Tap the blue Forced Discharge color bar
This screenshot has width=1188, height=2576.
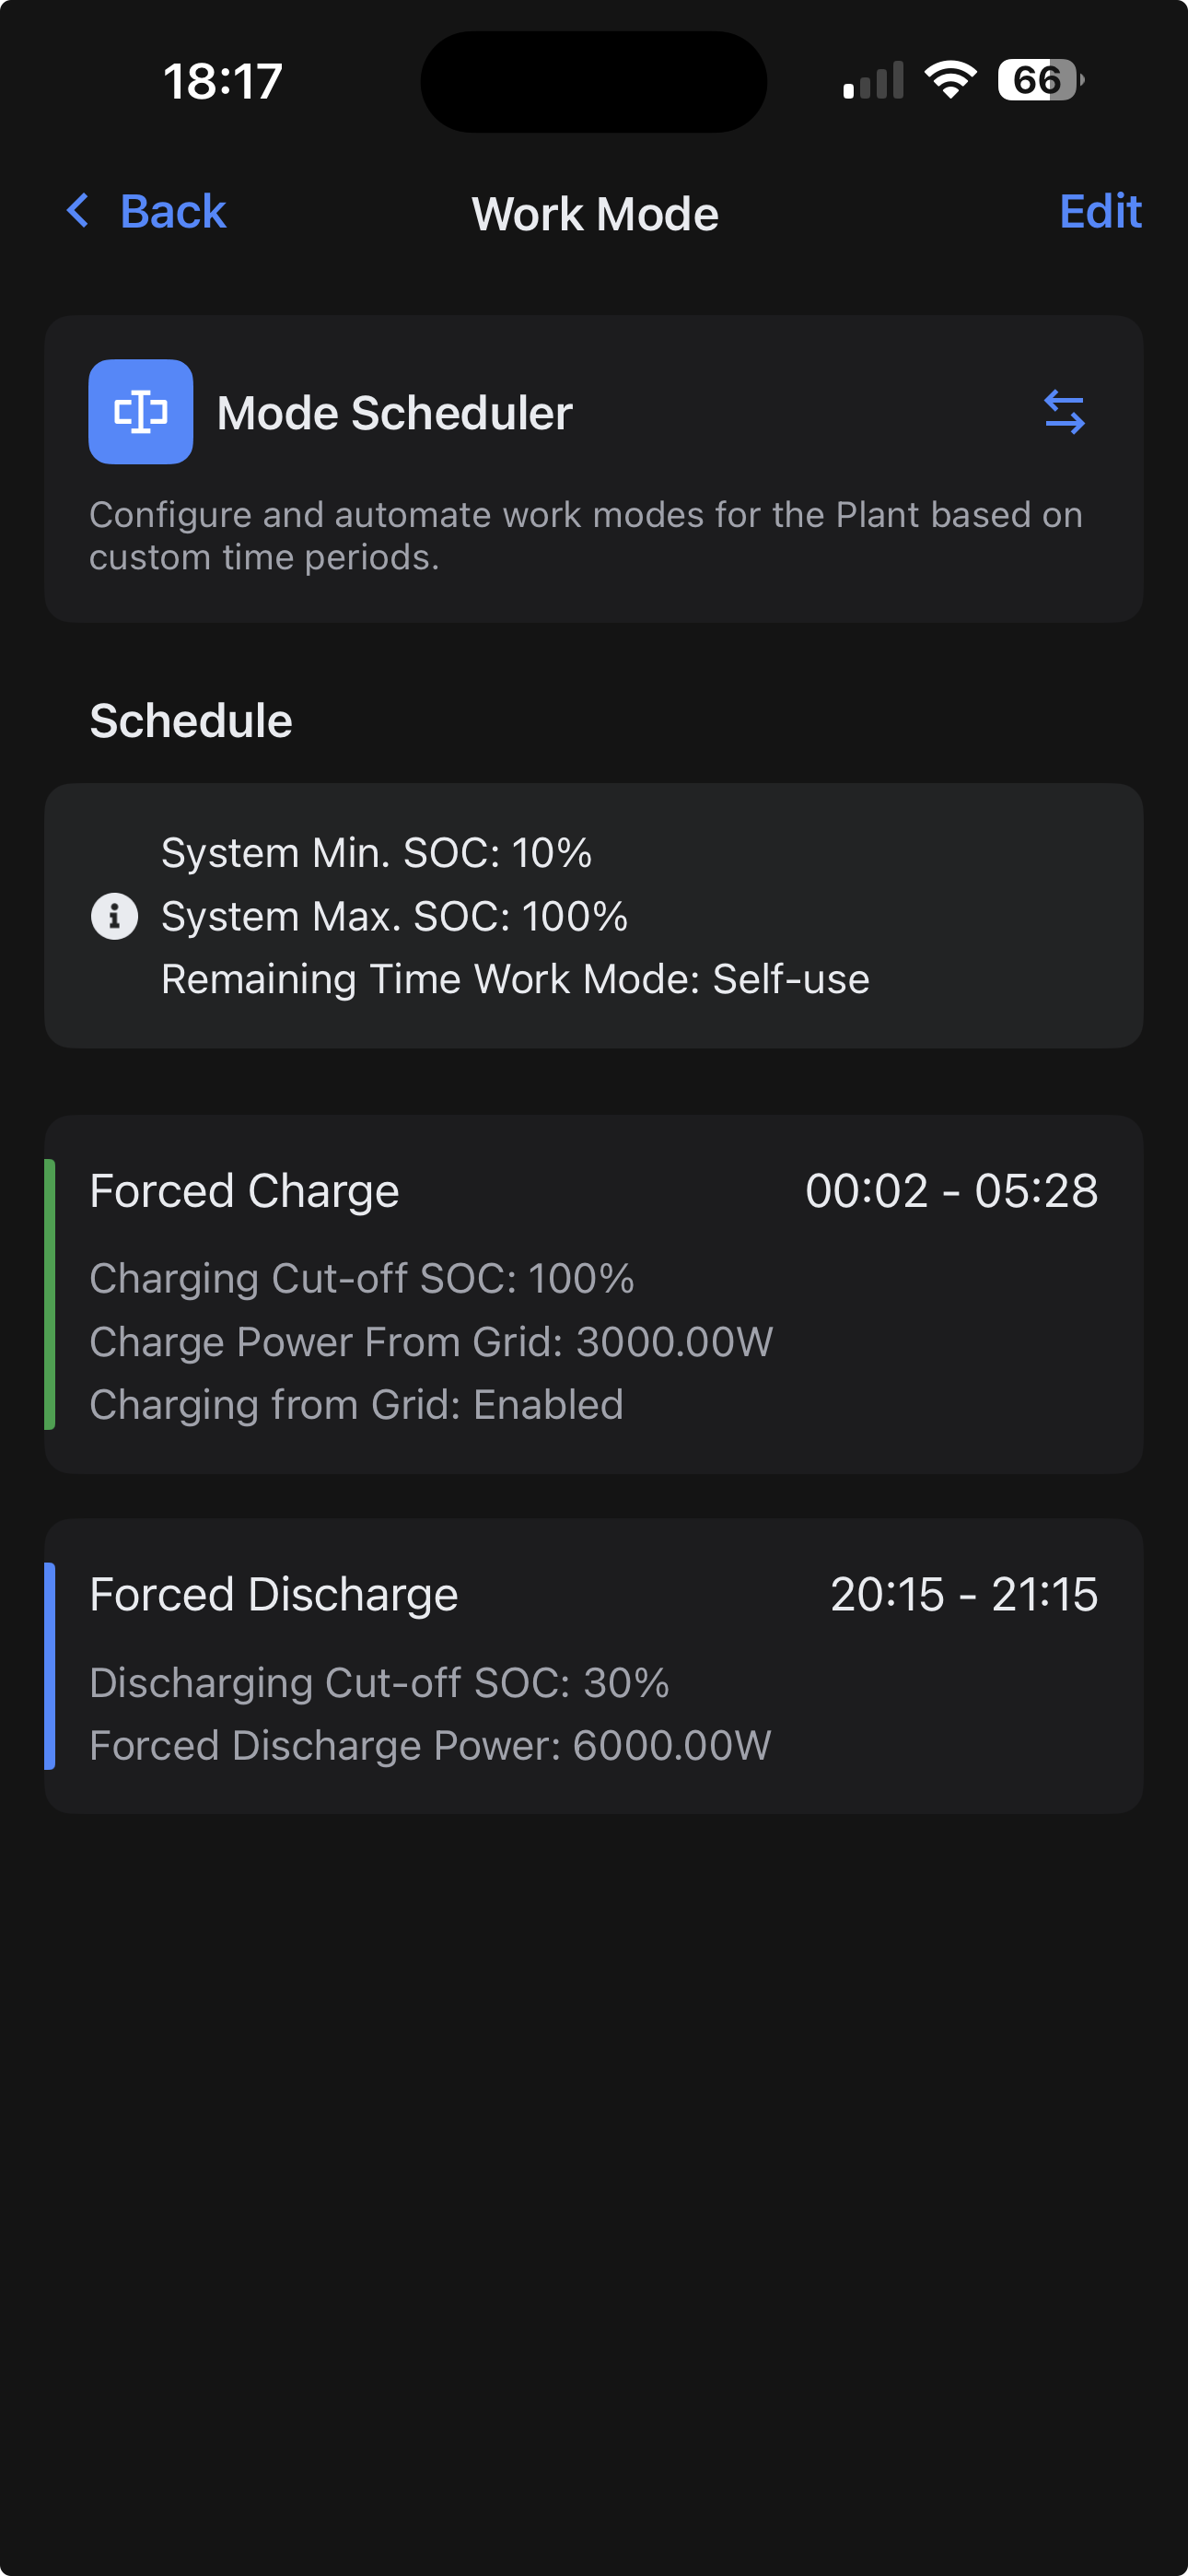pyautogui.click(x=50, y=1666)
